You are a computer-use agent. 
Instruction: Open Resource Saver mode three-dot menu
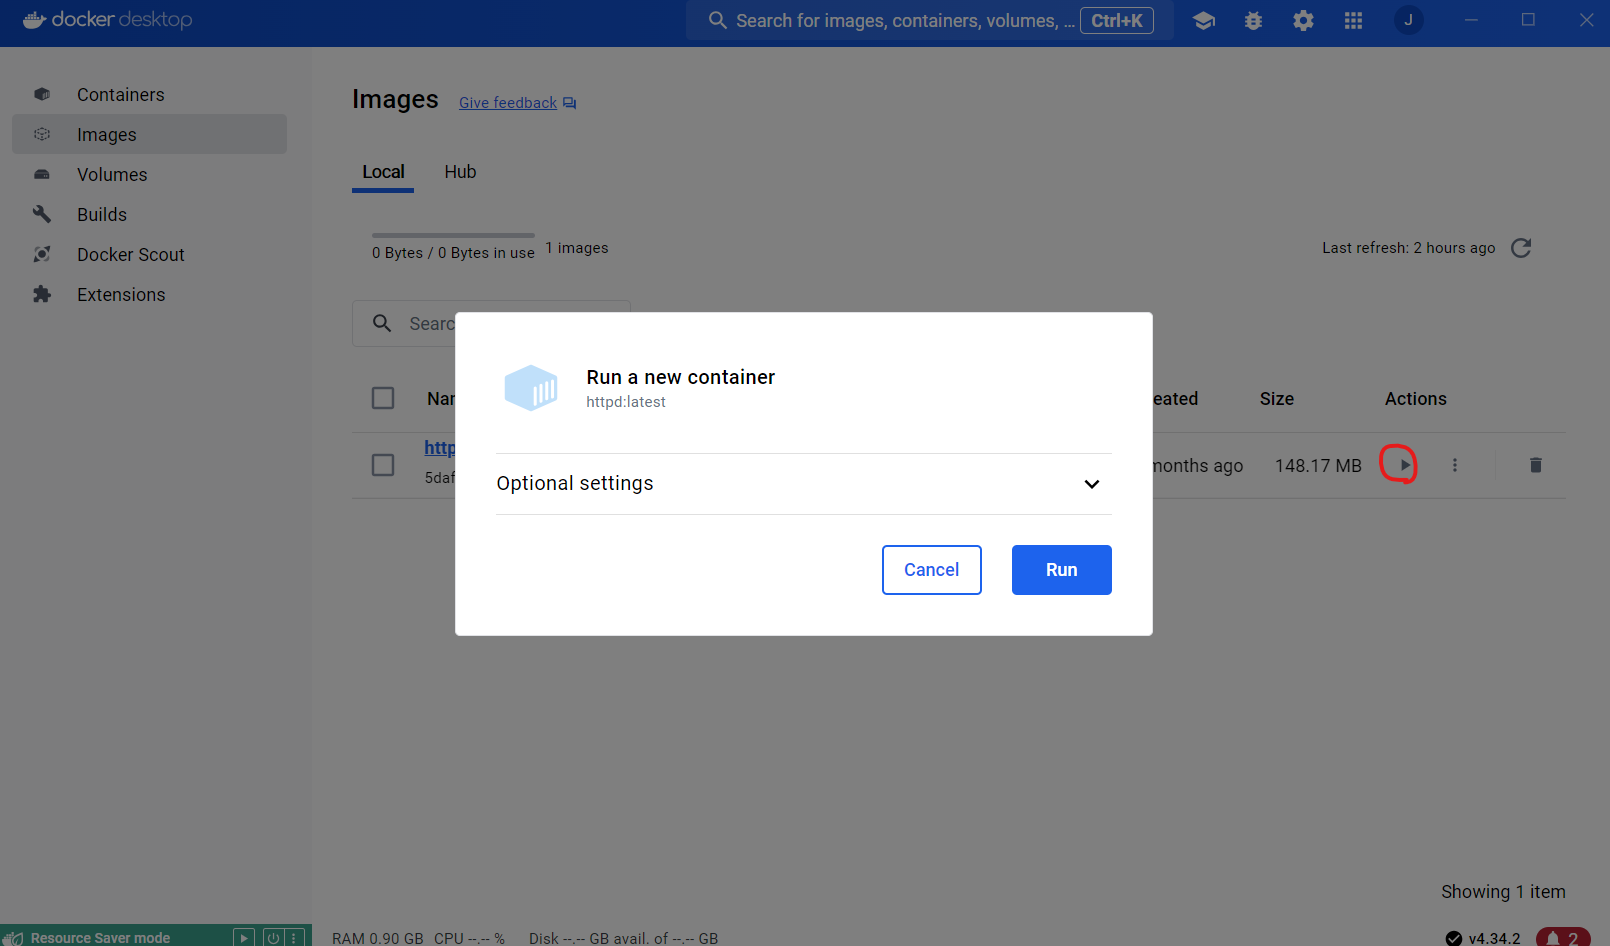[x=294, y=938]
